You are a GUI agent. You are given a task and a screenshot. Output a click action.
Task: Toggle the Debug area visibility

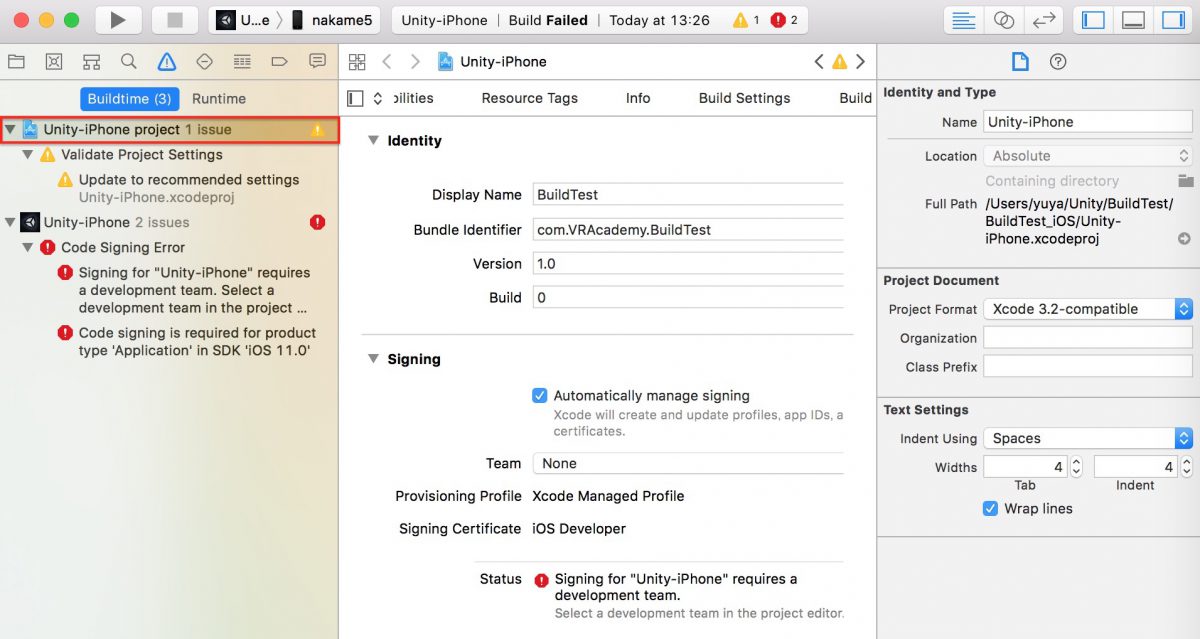(1133, 20)
